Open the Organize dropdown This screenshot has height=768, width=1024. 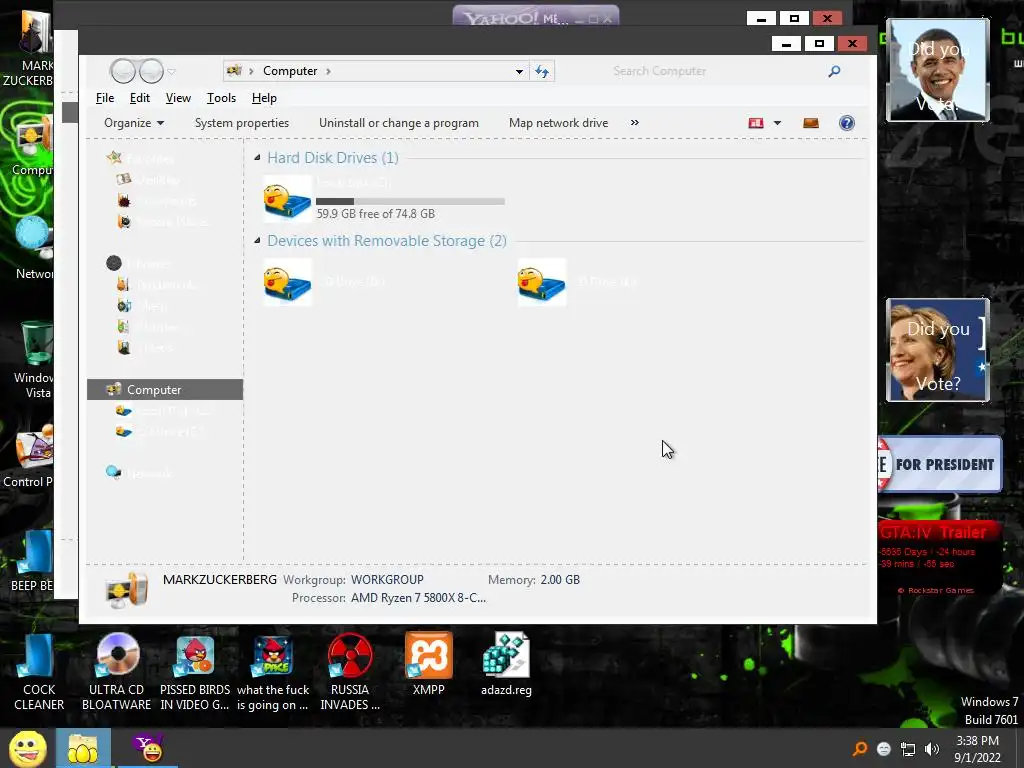pyautogui.click(x=134, y=123)
